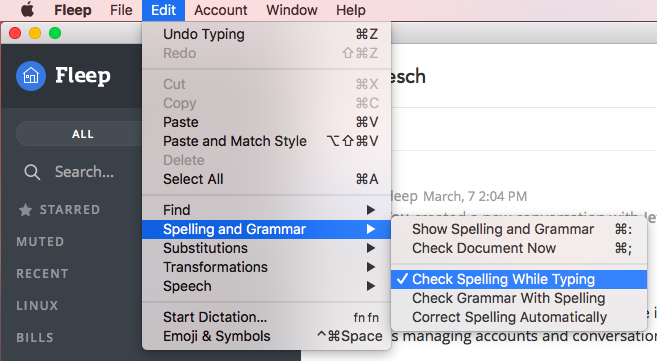Choose Undo Typing
The image size is (657, 361).
click(266, 34)
